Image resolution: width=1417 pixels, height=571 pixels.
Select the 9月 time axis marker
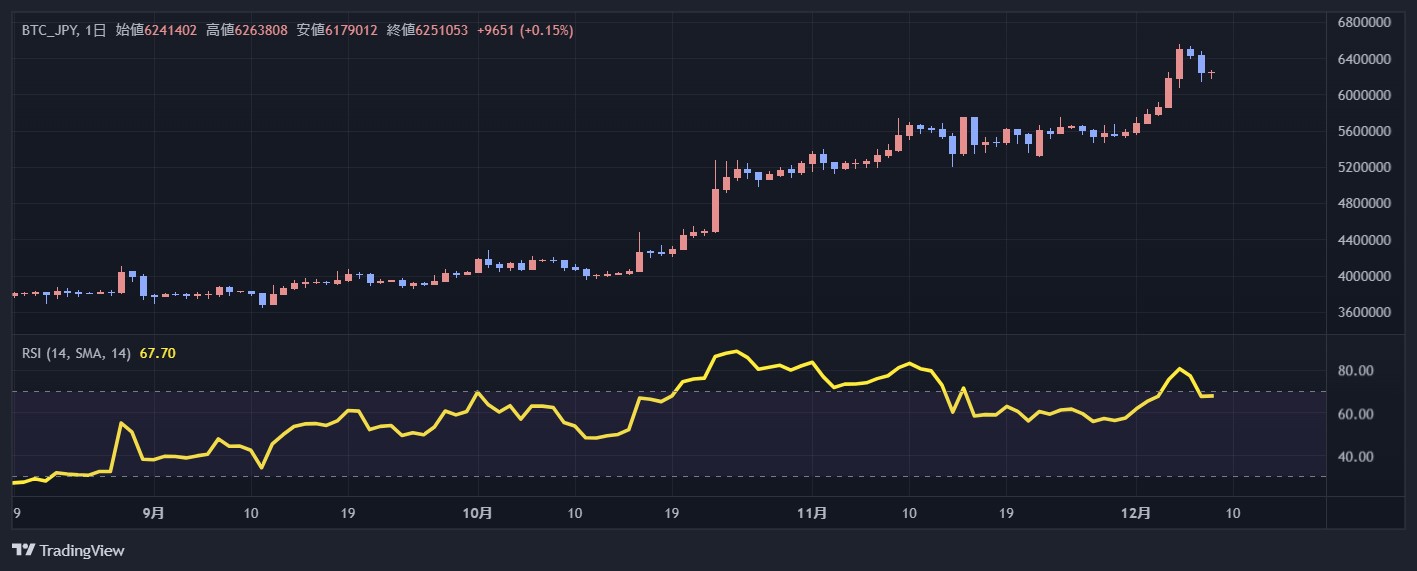click(153, 513)
